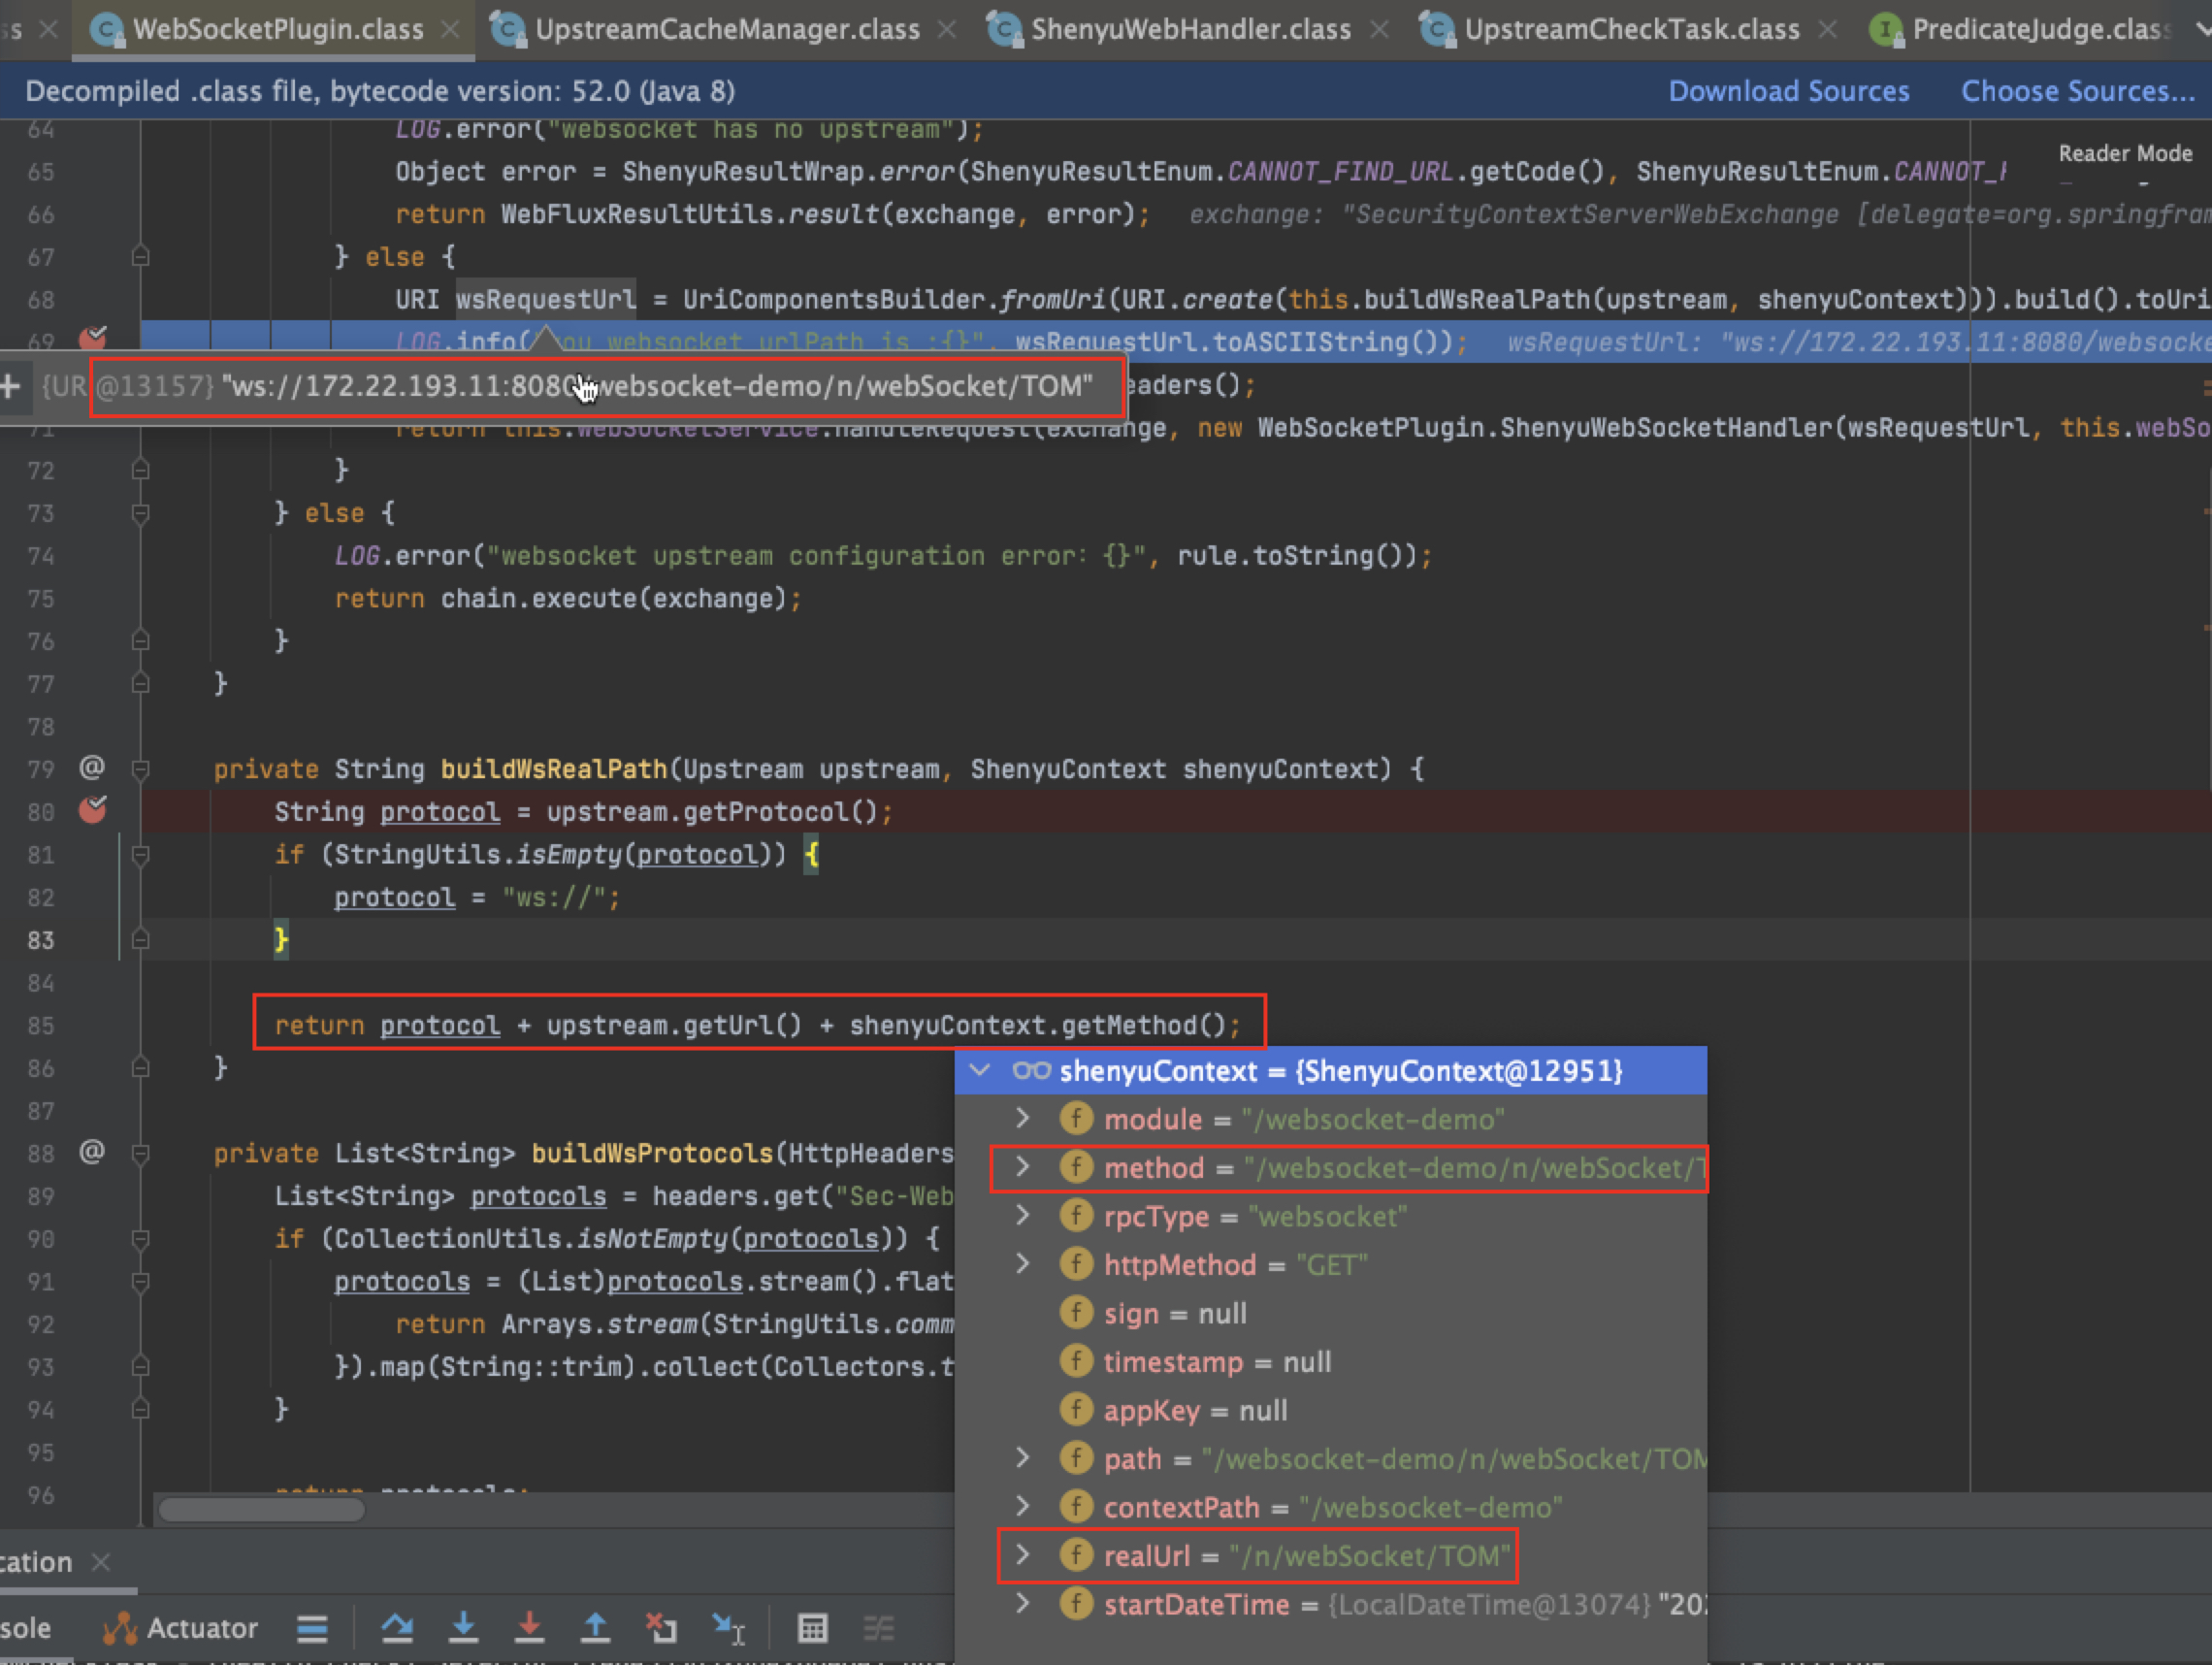Fold the buildWsRealPath method at line 79
The width and height of the screenshot is (2212, 1665).
pos(141,769)
